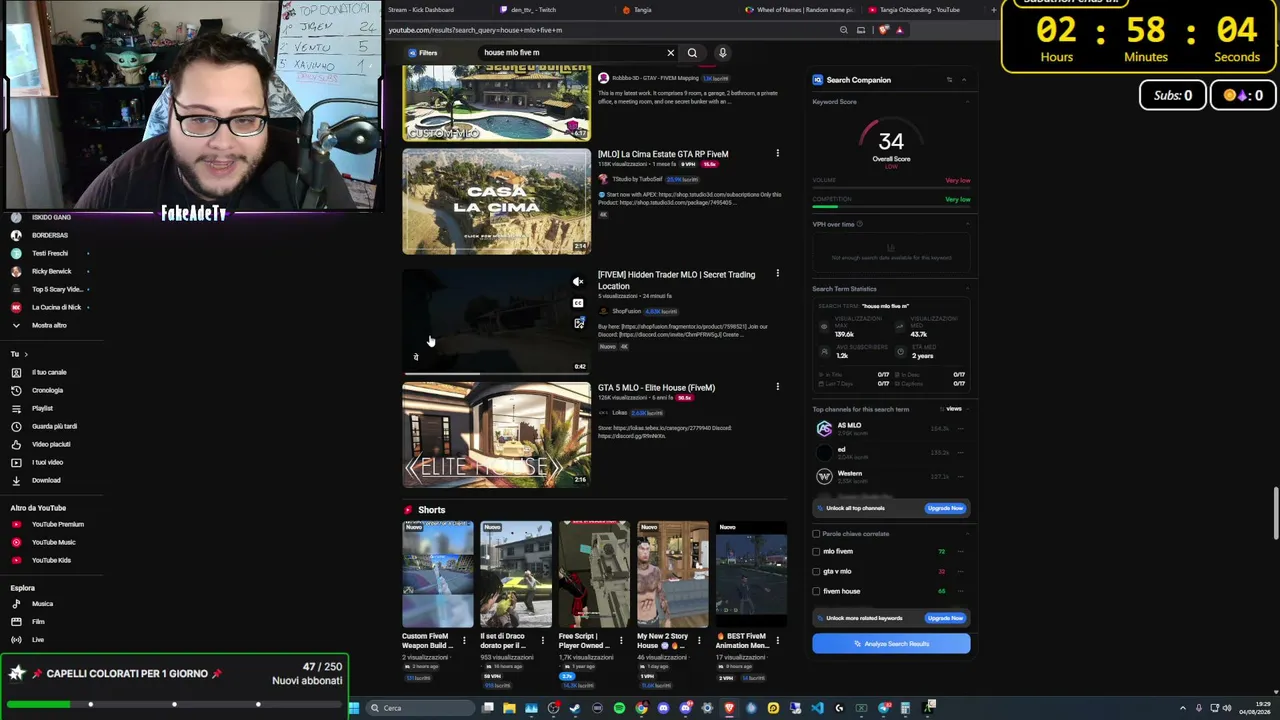This screenshot has width=1280, height=720.
Task: Open Playlist in the YouTube sidebar
Action: (42, 408)
